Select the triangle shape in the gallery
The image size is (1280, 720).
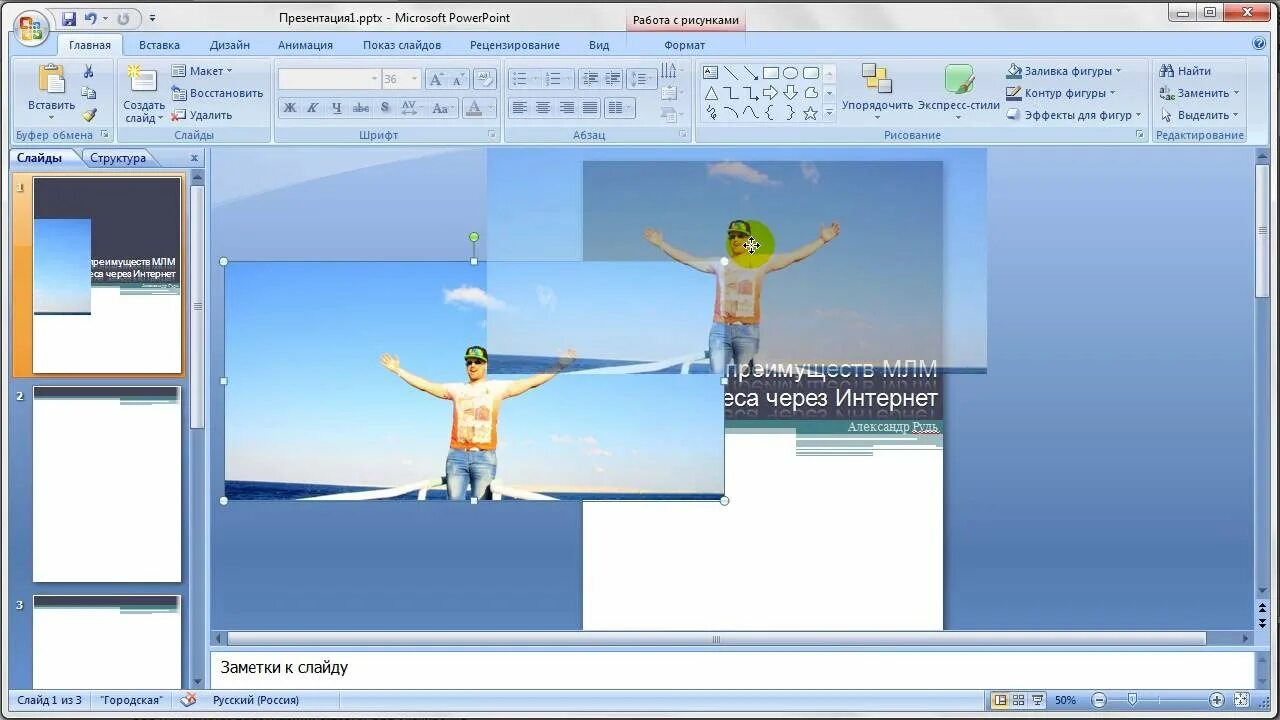(x=710, y=93)
